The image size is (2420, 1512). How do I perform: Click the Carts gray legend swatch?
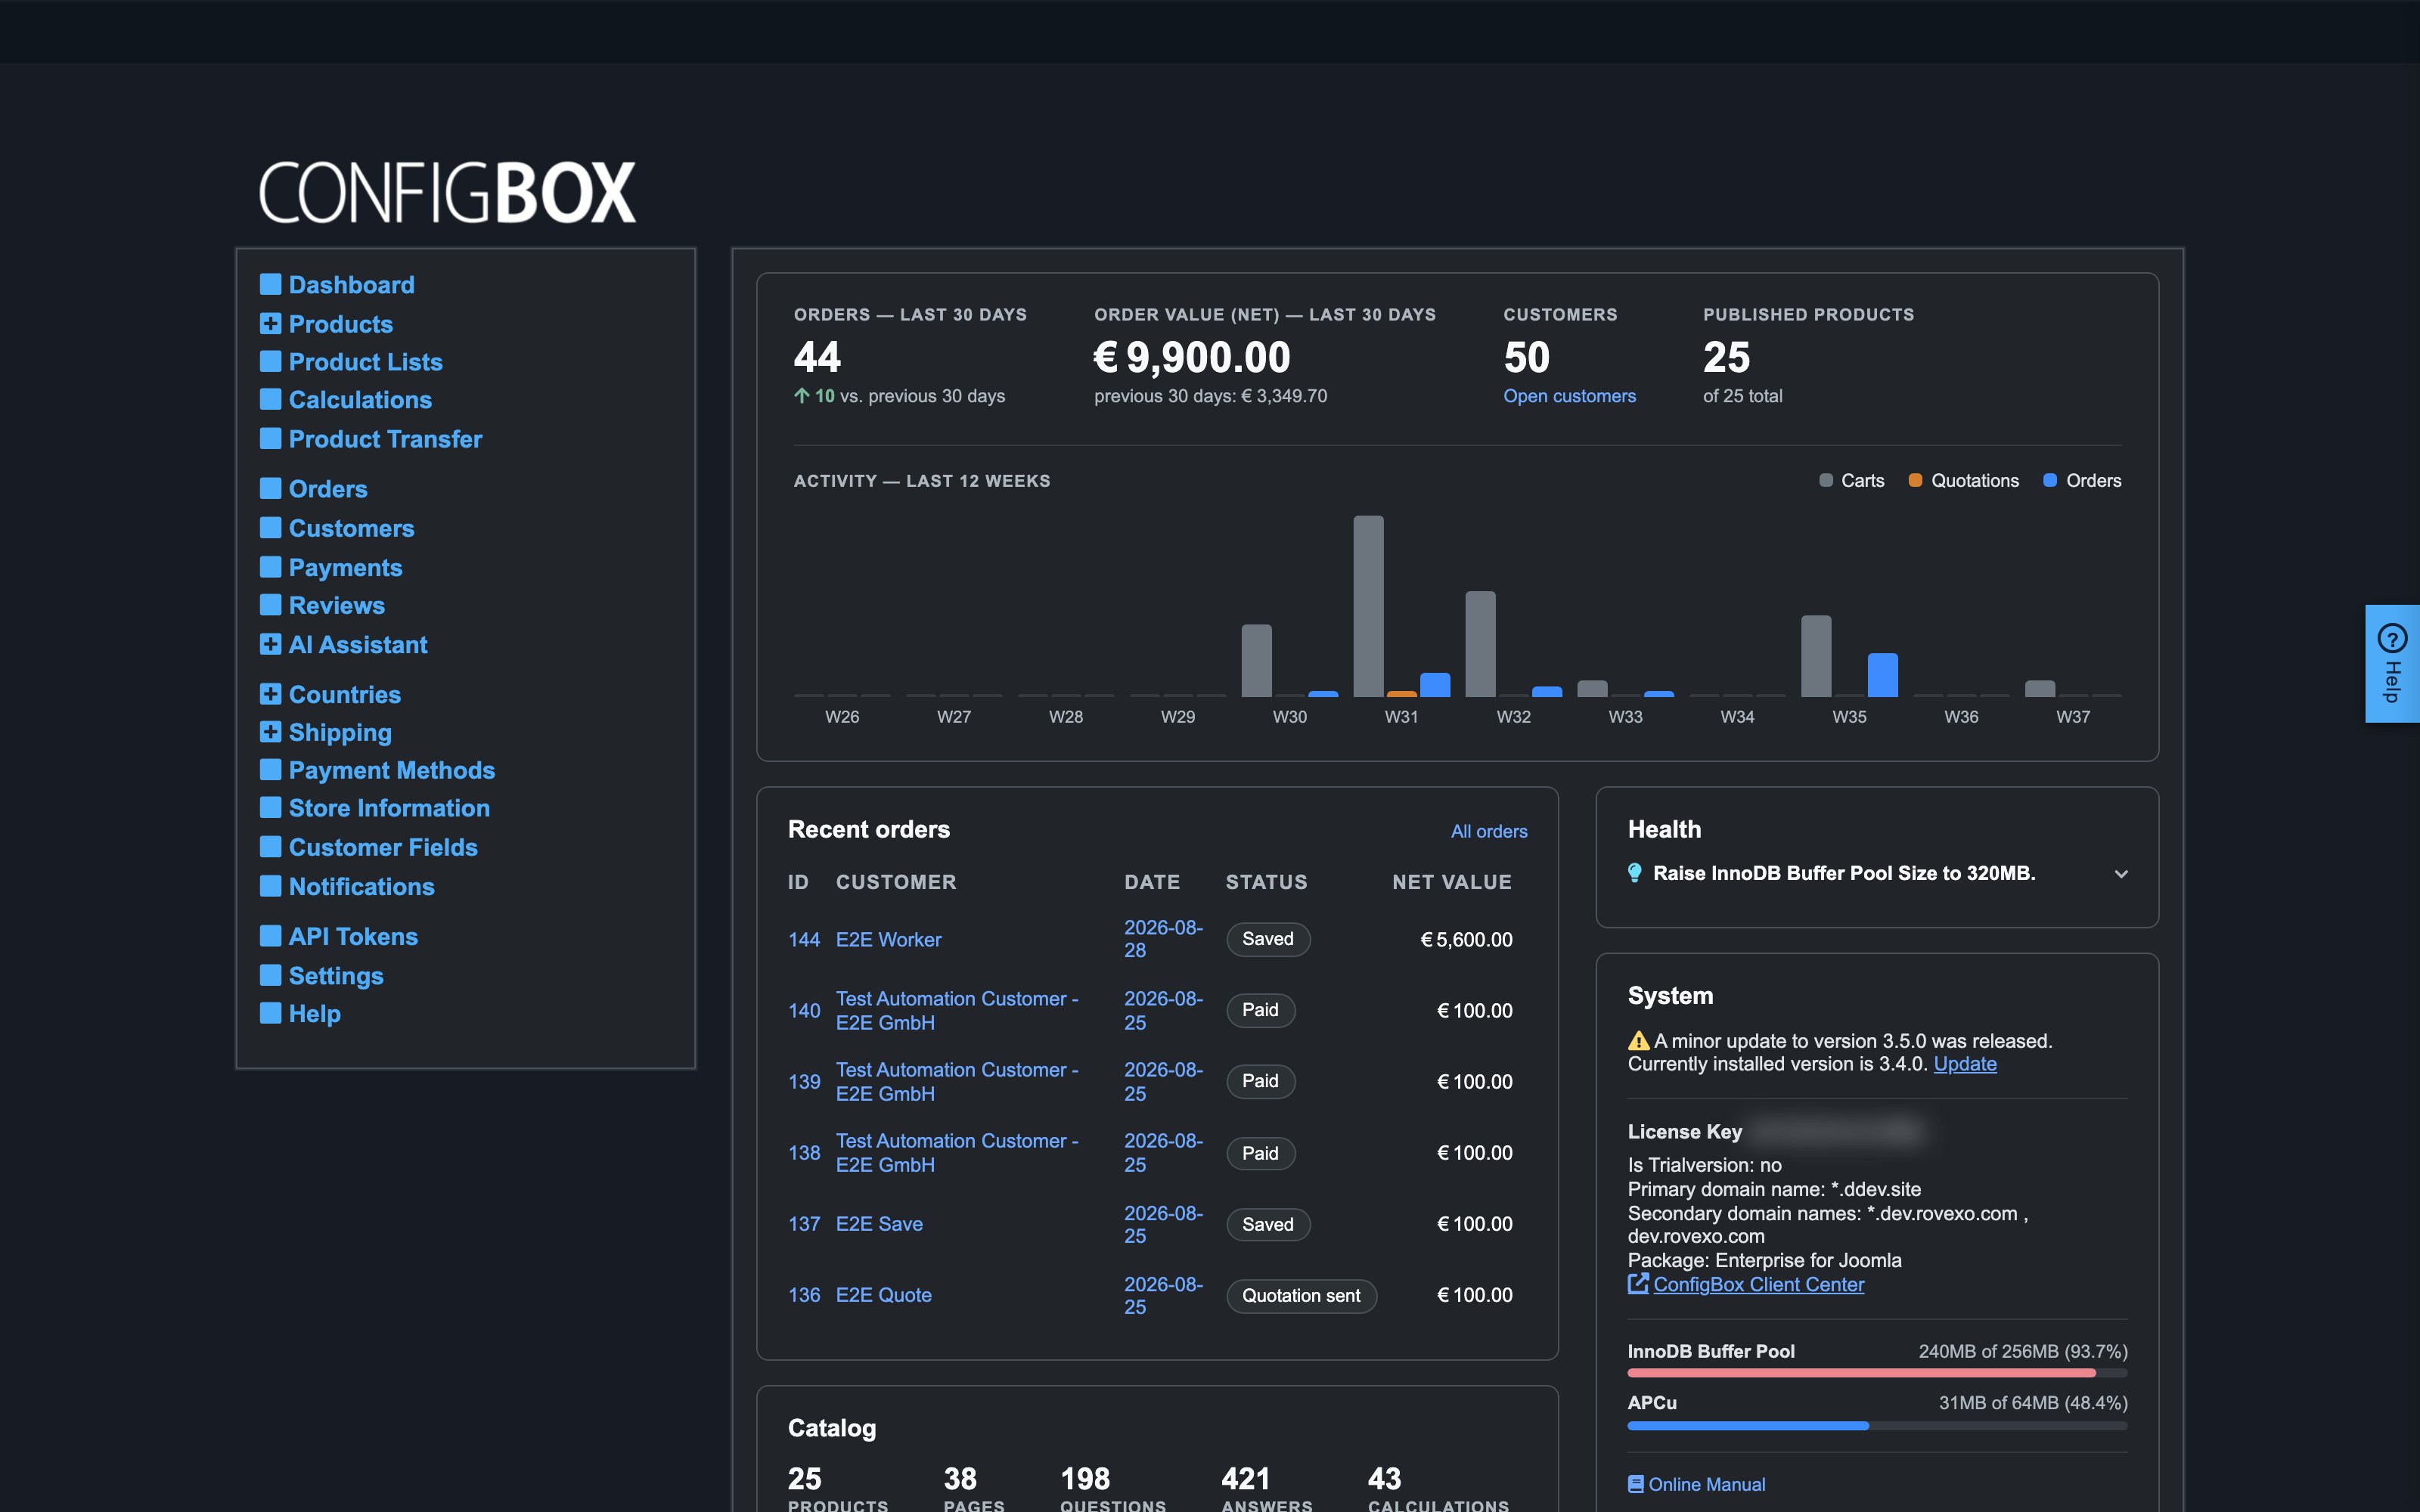(x=1826, y=481)
